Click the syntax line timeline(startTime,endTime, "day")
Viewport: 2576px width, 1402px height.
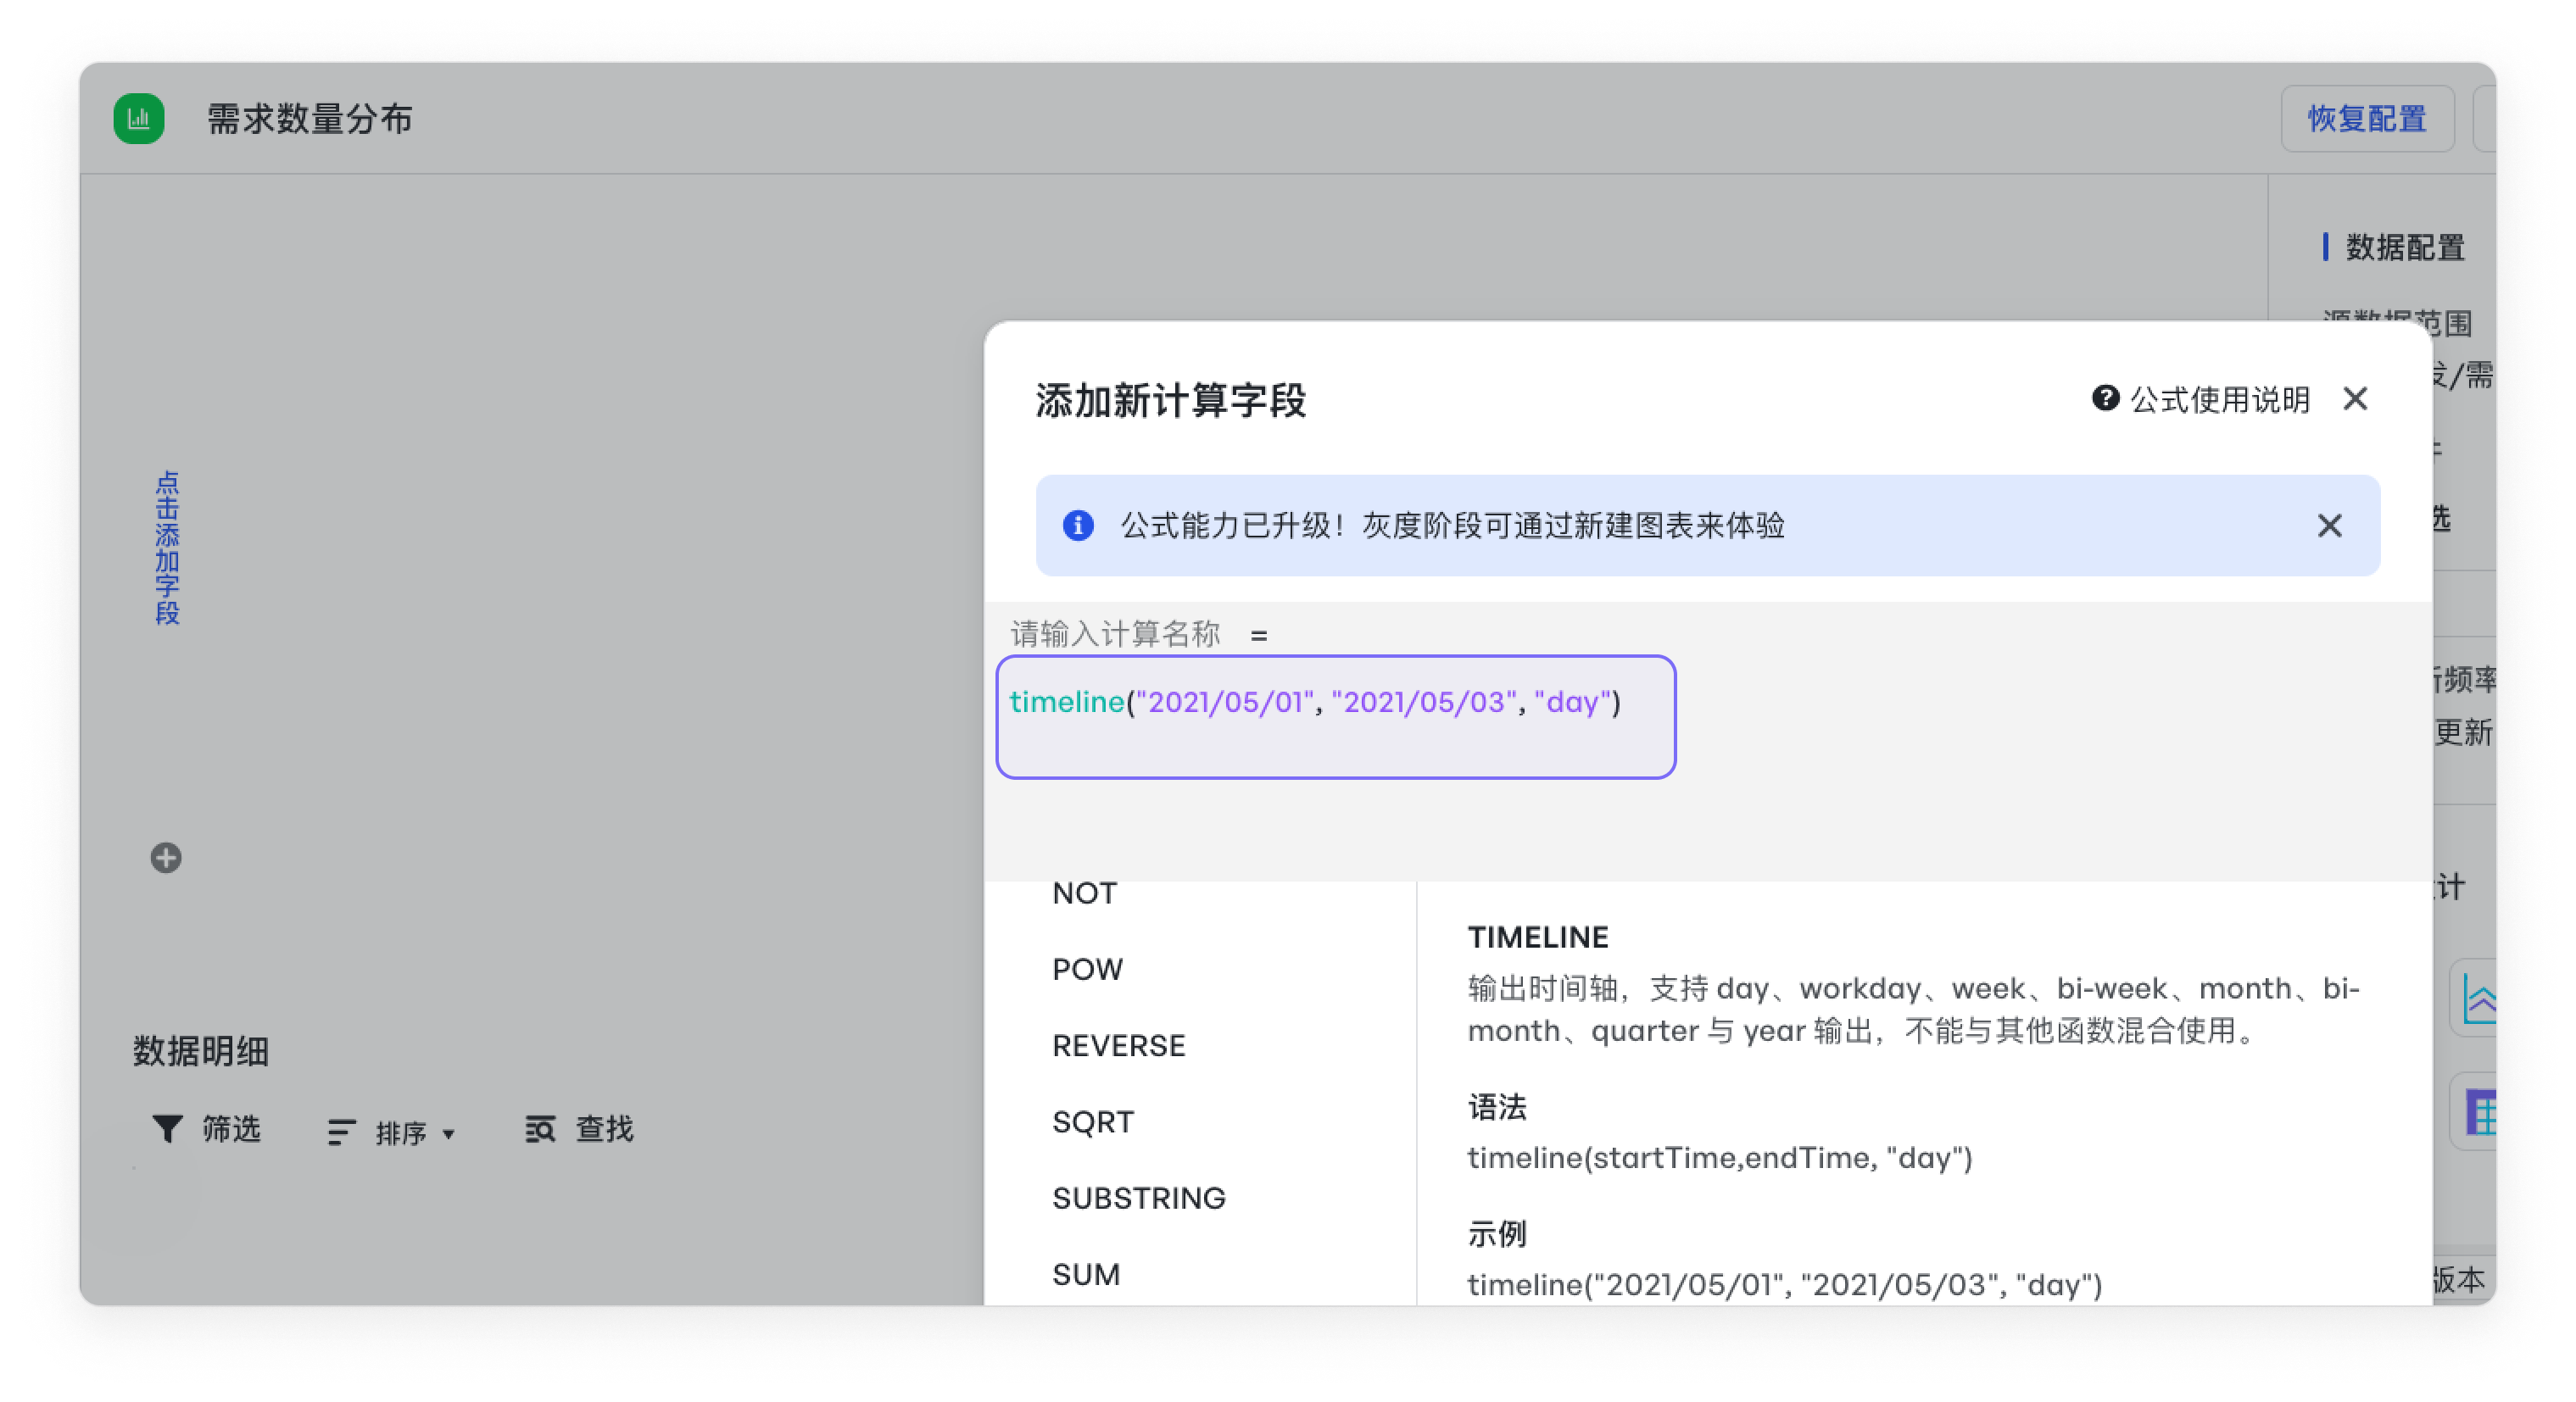tap(1719, 1157)
